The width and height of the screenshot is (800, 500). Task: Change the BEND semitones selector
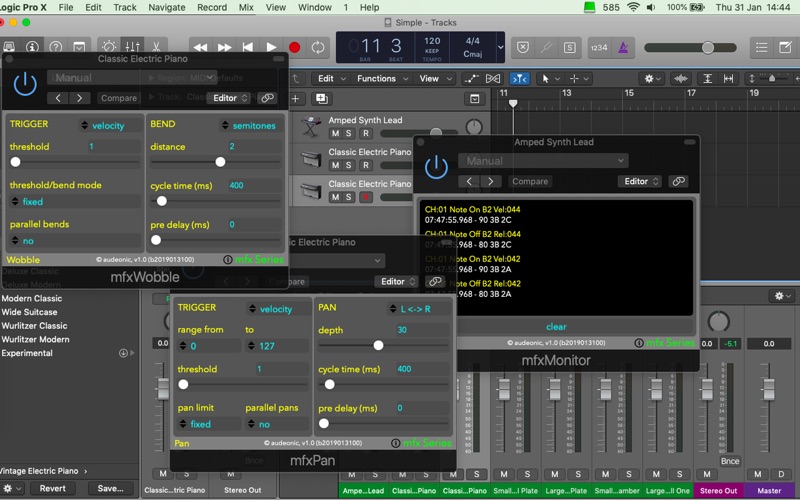coord(250,126)
